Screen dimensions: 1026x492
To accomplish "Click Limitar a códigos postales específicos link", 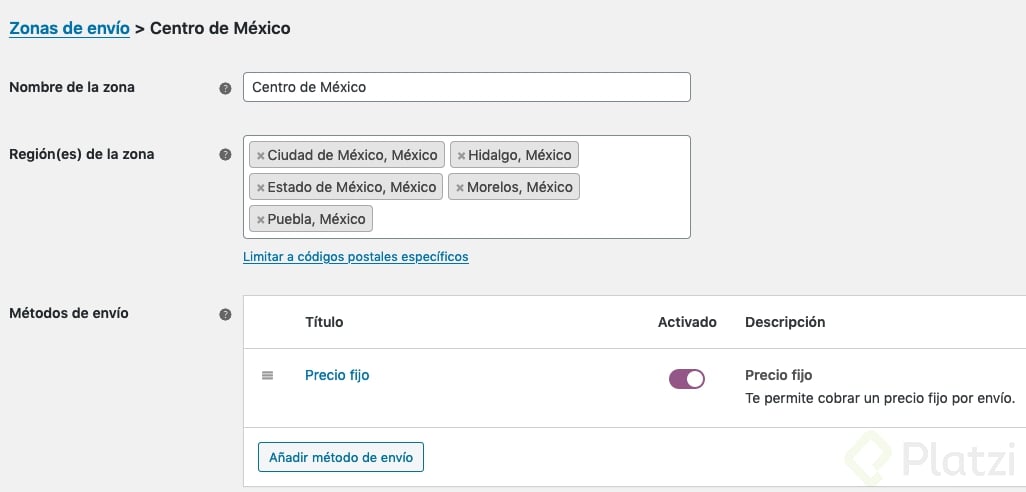I will 355,257.
